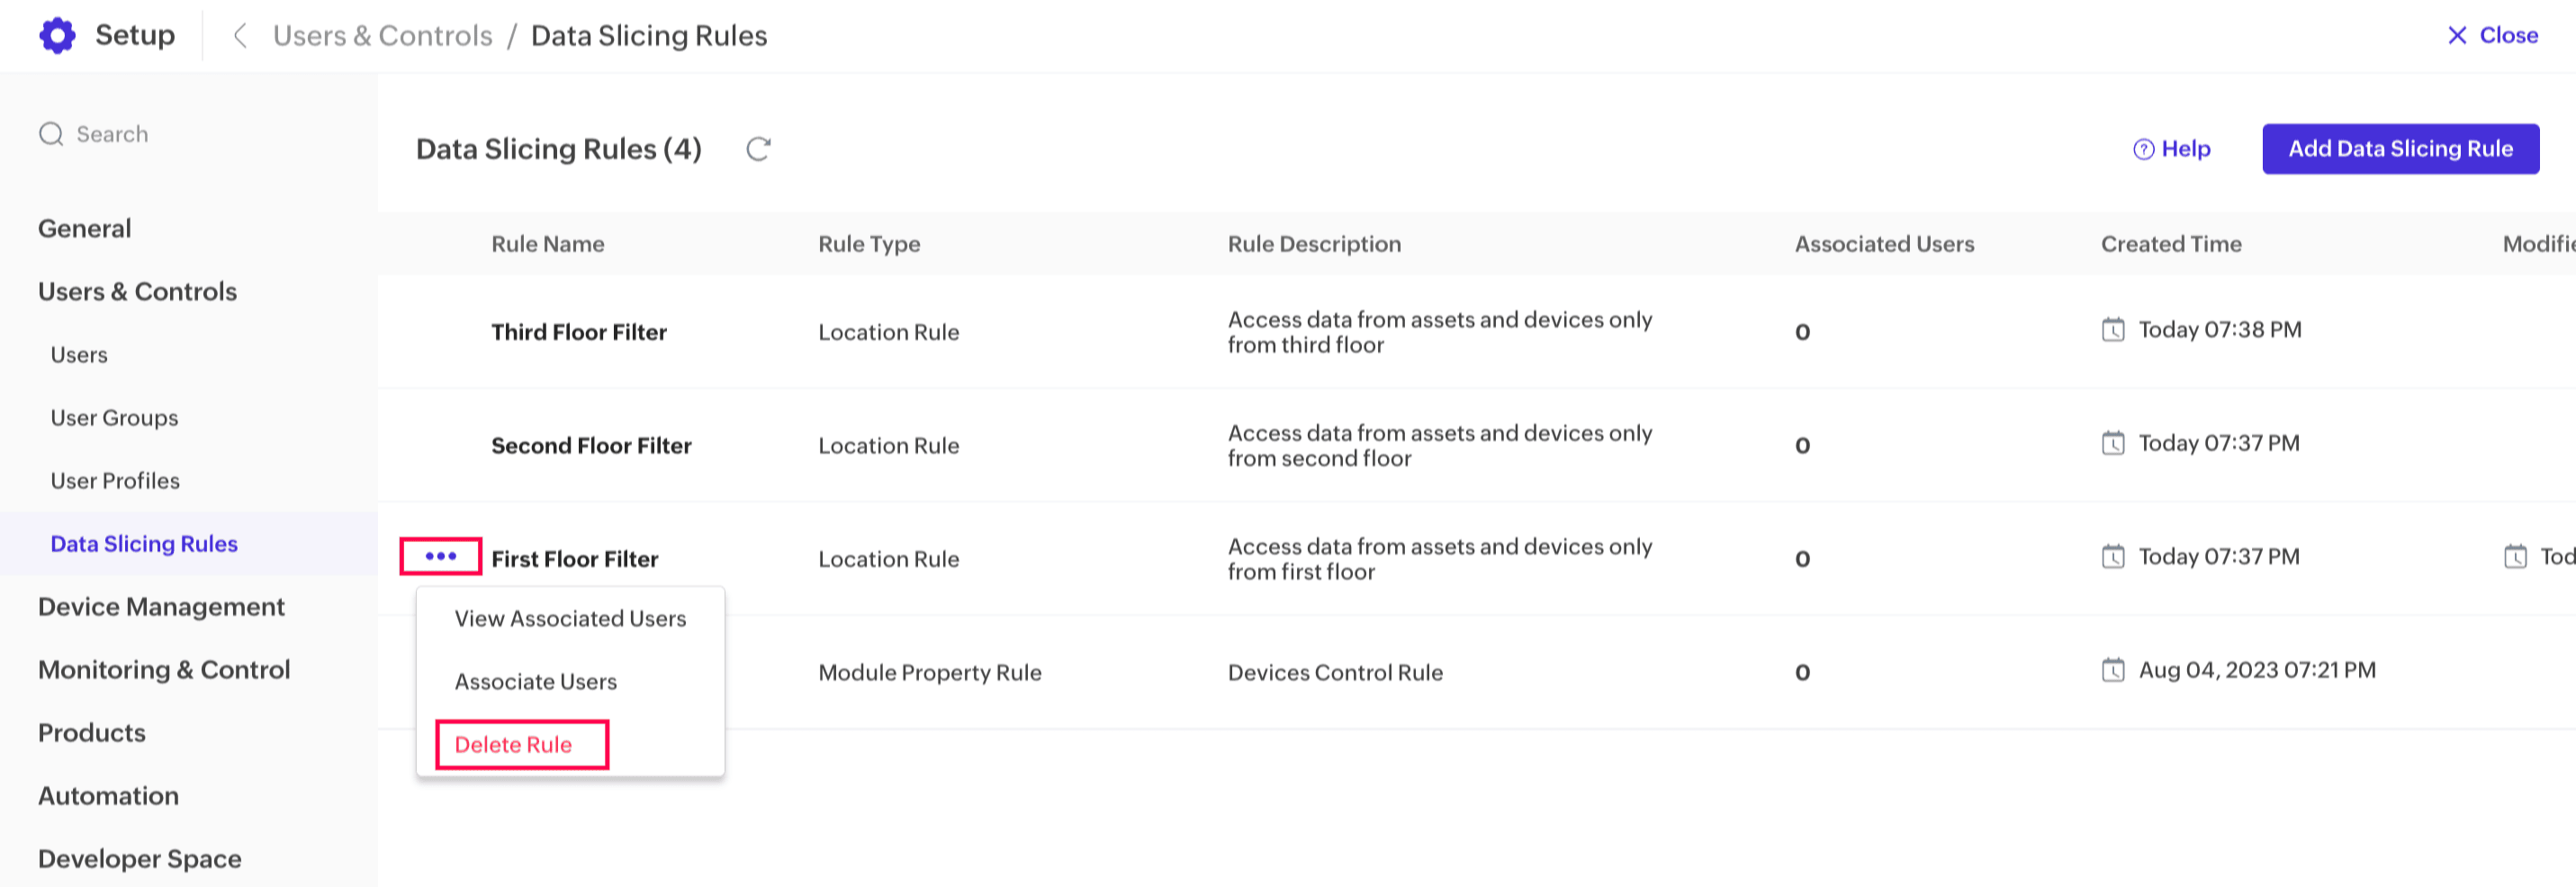Click the Setup gear icon
The width and height of the screenshot is (2576, 887).
(57, 36)
